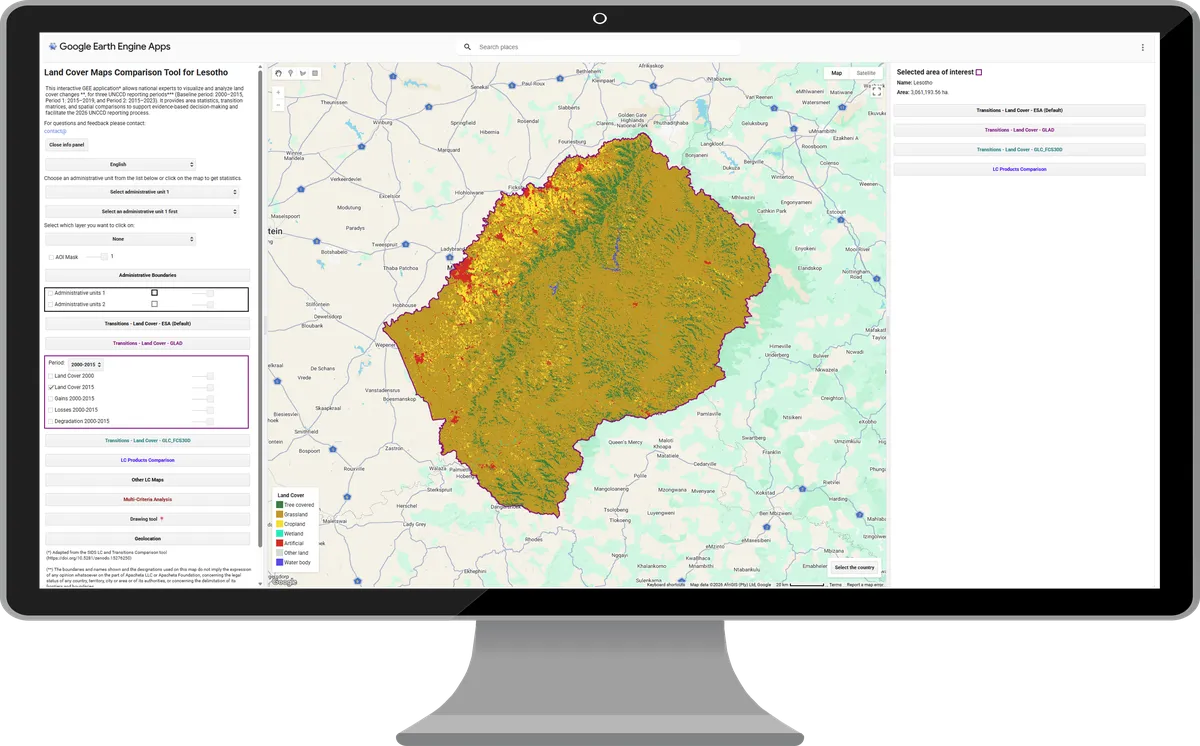Enable the Gains 2000-2015 layer
1200x746 pixels.
(x=50, y=398)
